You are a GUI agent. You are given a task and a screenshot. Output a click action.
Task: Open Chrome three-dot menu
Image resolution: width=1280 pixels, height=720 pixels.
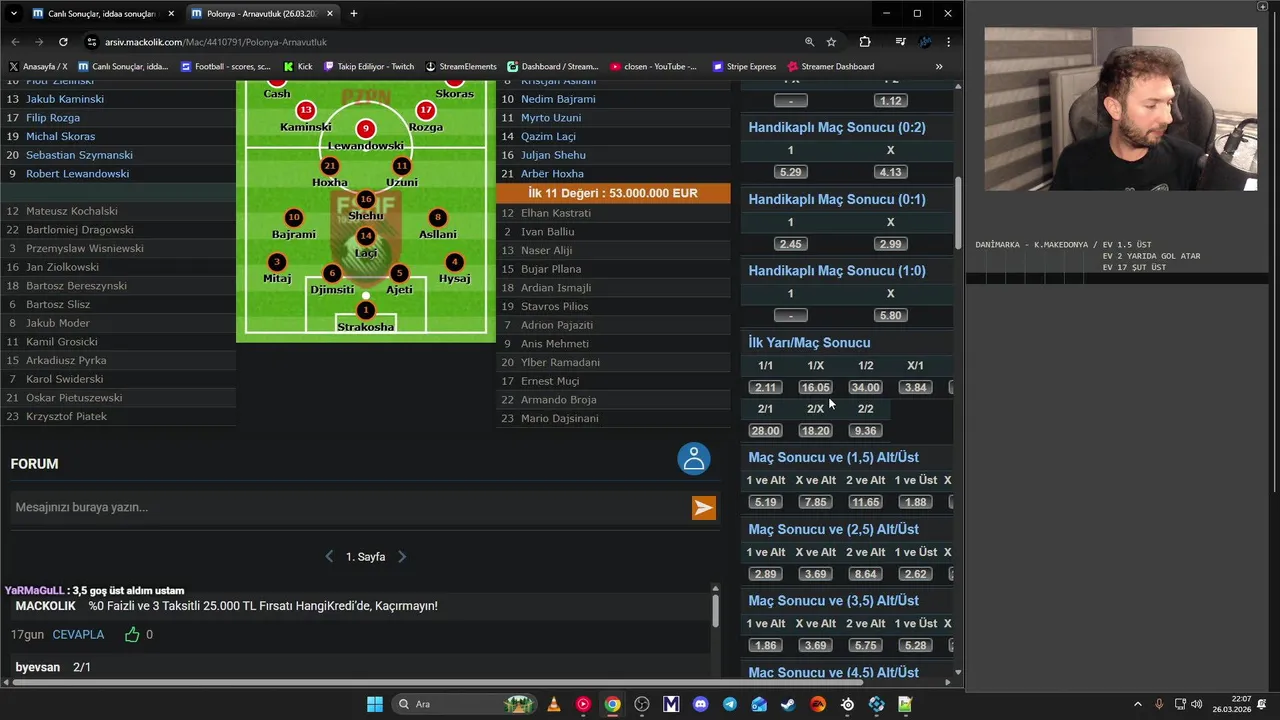coord(948,42)
